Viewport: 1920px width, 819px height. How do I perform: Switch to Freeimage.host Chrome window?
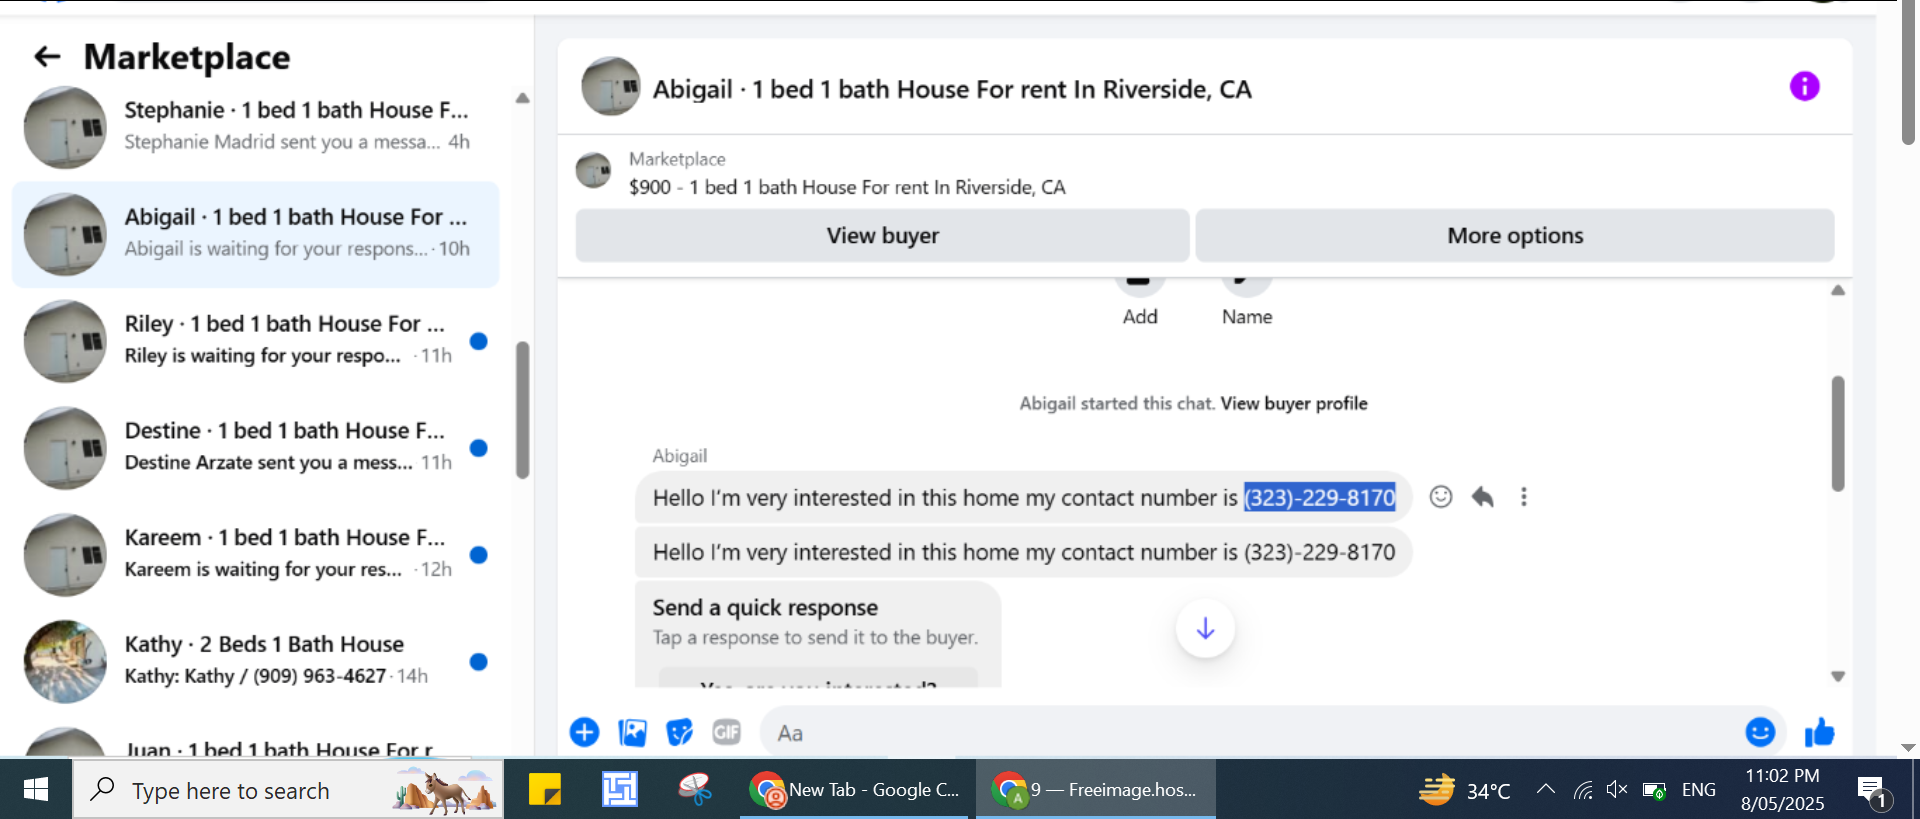pos(1096,790)
